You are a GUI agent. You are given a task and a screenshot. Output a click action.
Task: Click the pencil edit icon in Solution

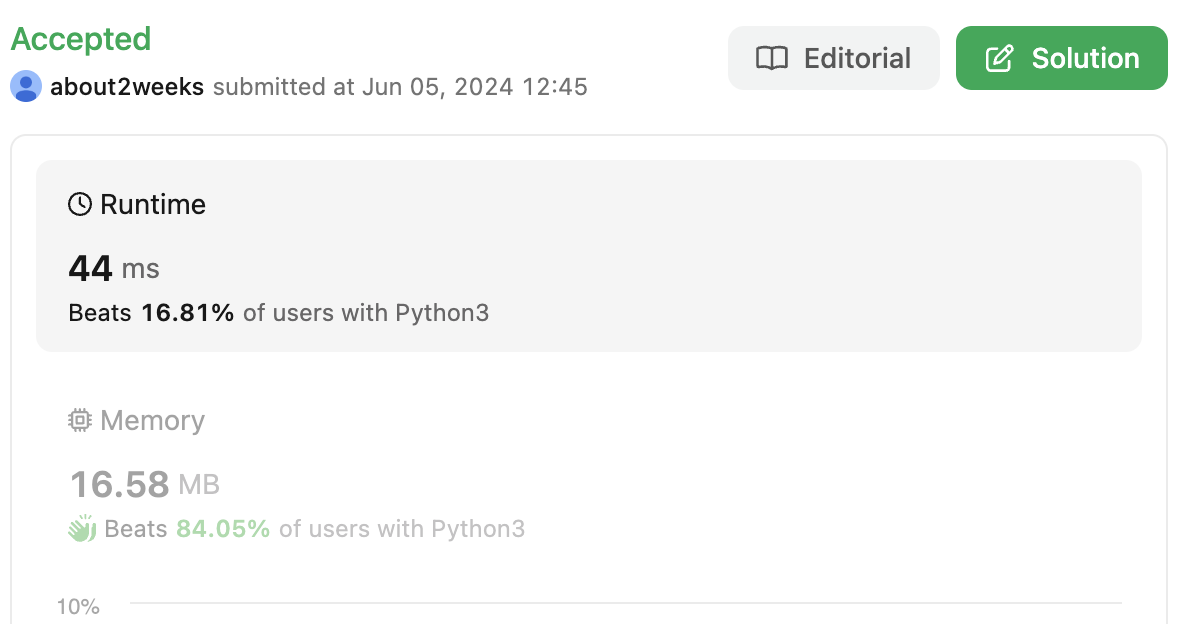tap(1000, 59)
